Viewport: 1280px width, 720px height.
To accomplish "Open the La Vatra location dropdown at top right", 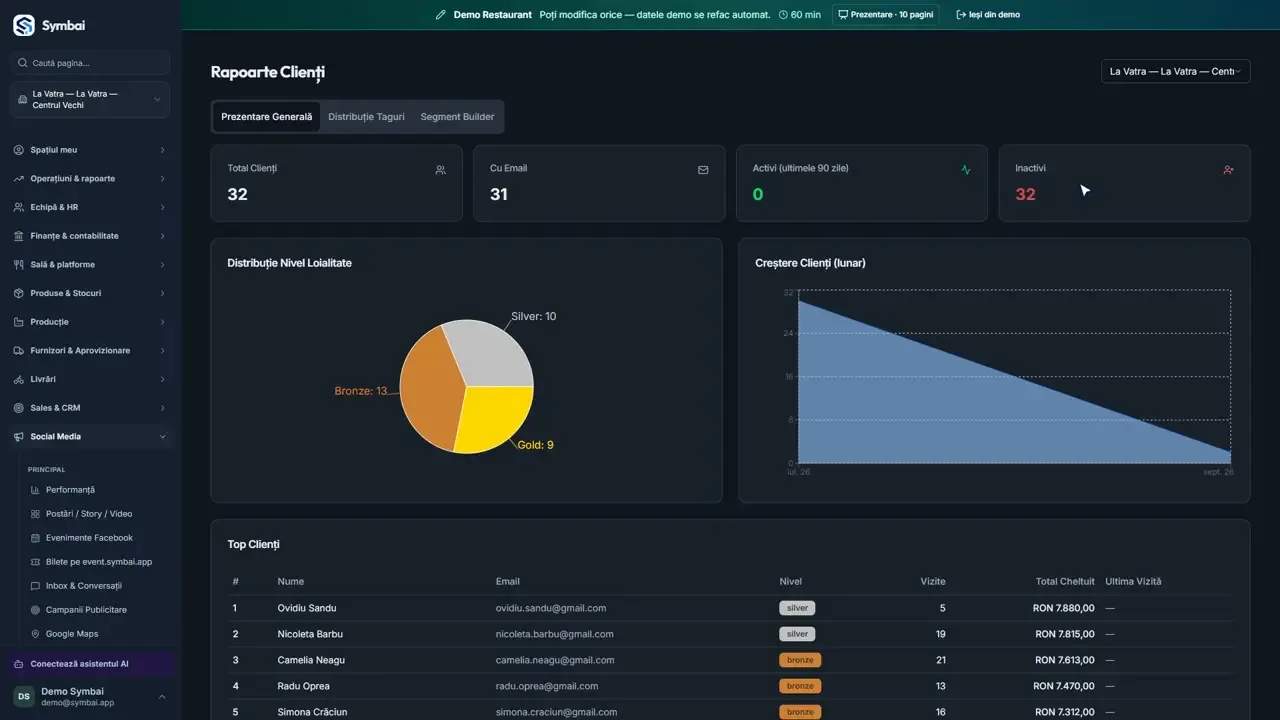I will pyautogui.click(x=1175, y=72).
